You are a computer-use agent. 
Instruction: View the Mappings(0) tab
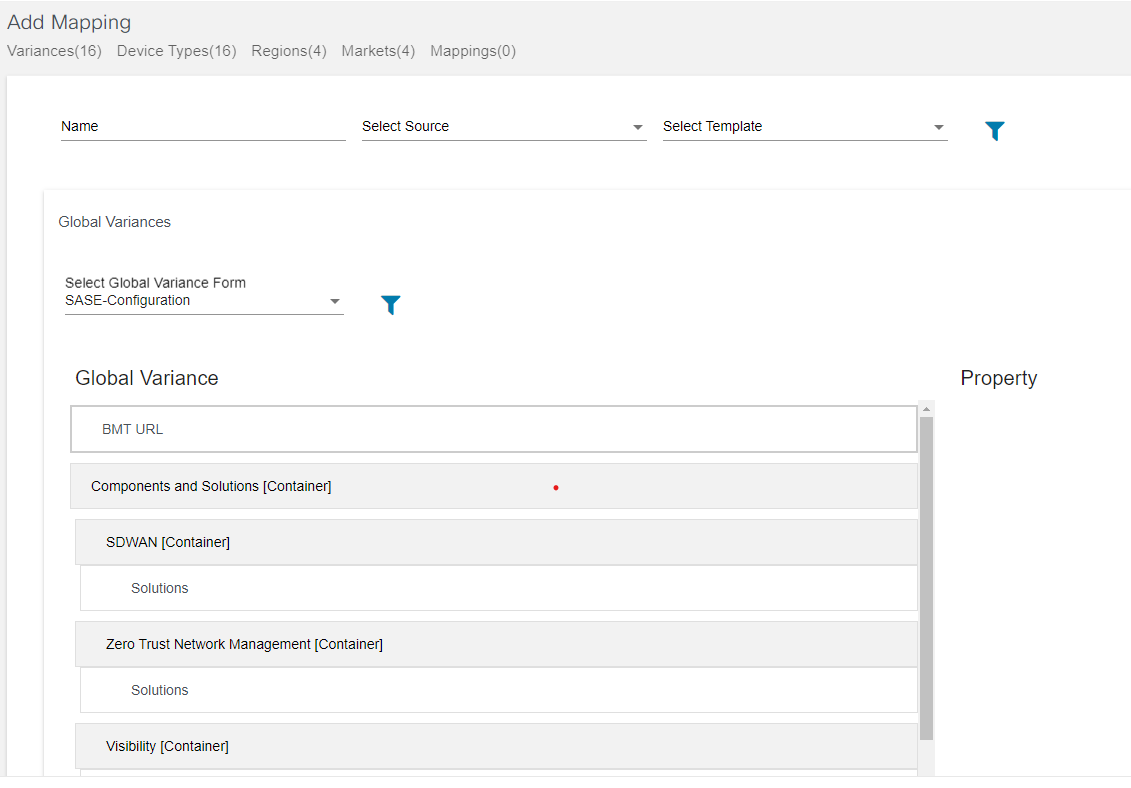tap(473, 51)
